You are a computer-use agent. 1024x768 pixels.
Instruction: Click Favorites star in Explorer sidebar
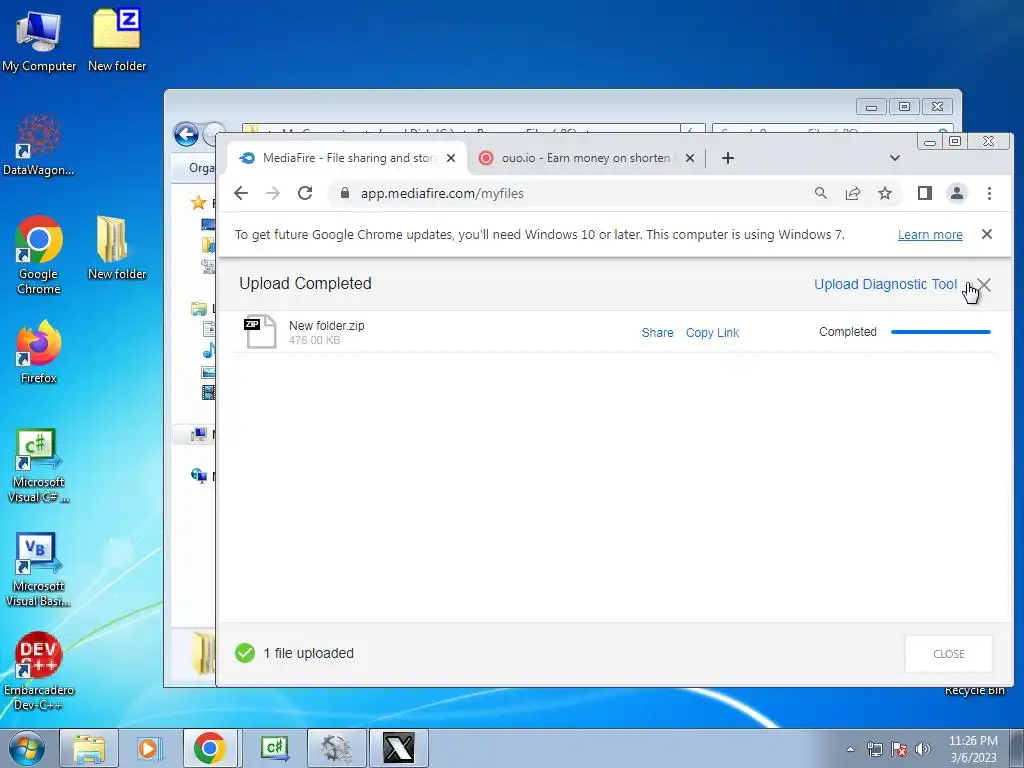pos(199,202)
